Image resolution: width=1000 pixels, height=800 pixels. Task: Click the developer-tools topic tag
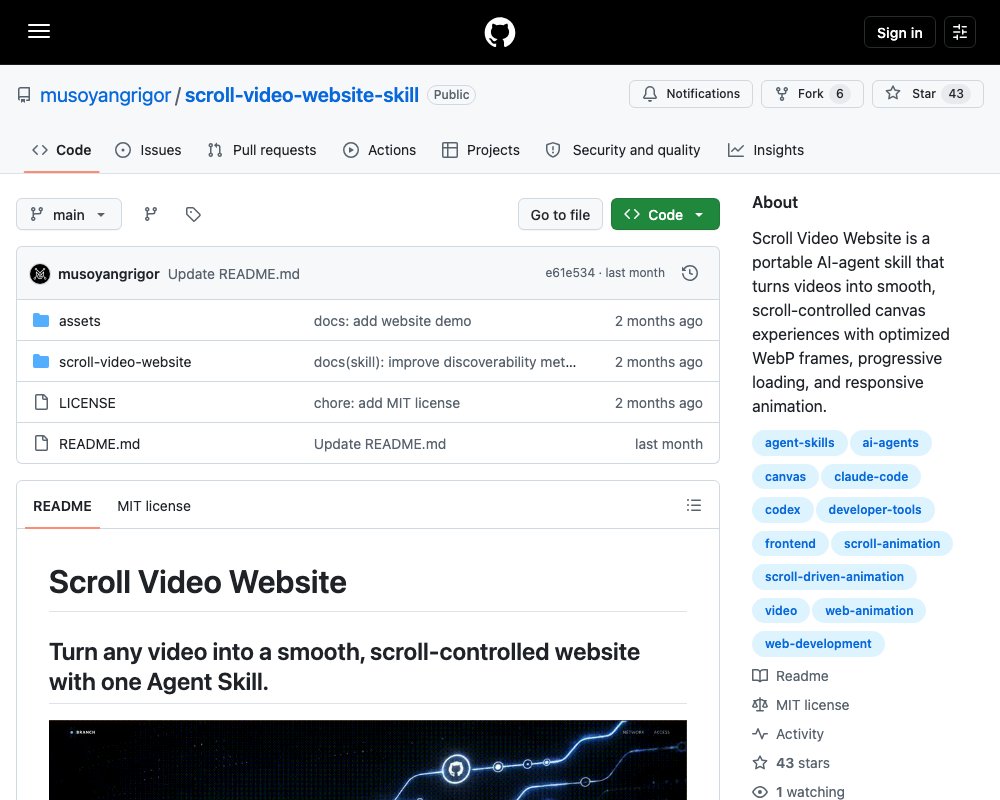(874, 510)
